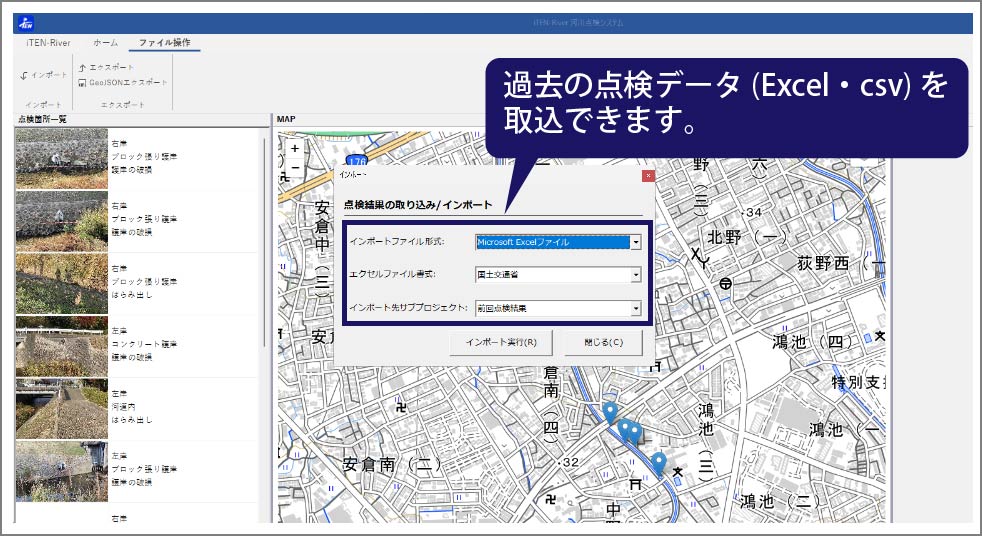Image resolution: width=982 pixels, height=536 pixels.
Task: Zoom in the map with plus button
Action: click(x=294, y=148)
